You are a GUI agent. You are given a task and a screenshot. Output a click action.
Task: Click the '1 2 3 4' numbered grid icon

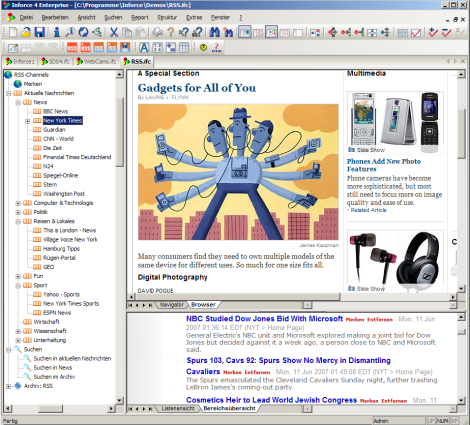click(157, 47)
